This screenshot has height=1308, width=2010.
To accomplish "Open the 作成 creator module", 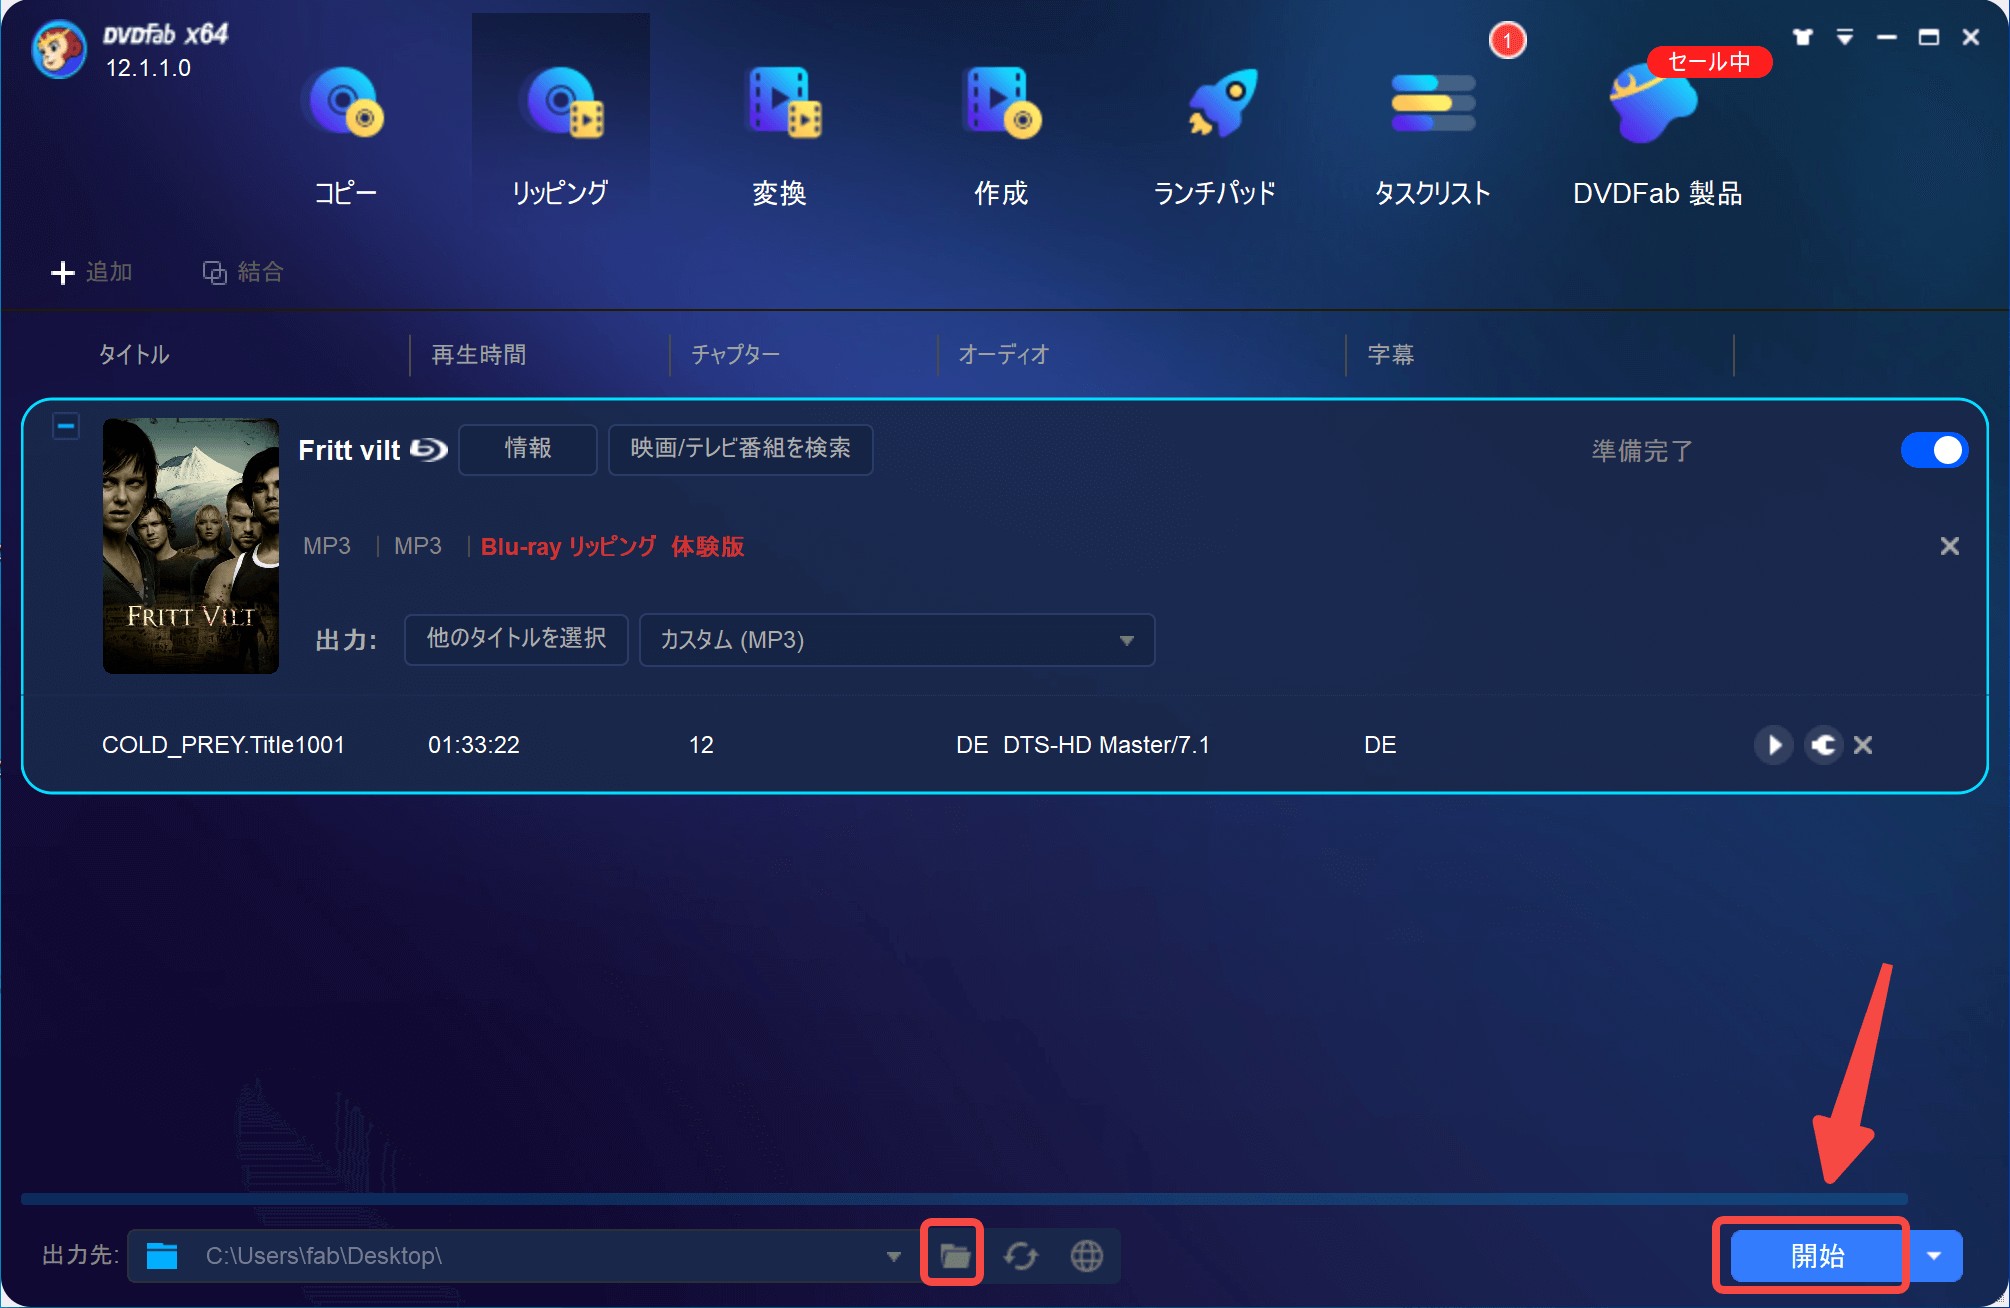I will click(x=1001, y=135).
